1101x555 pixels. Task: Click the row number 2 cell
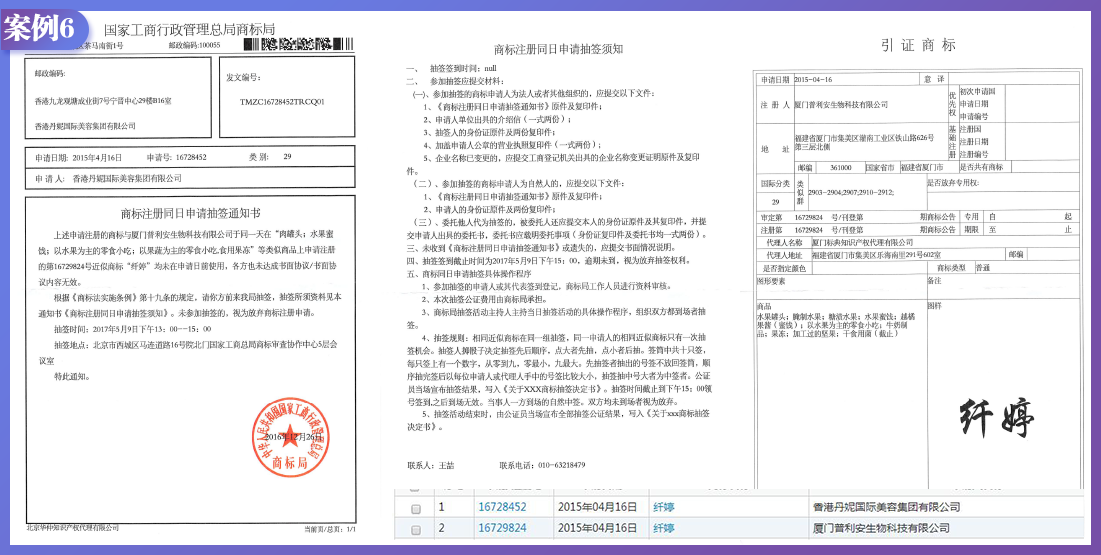coord(442,528)
